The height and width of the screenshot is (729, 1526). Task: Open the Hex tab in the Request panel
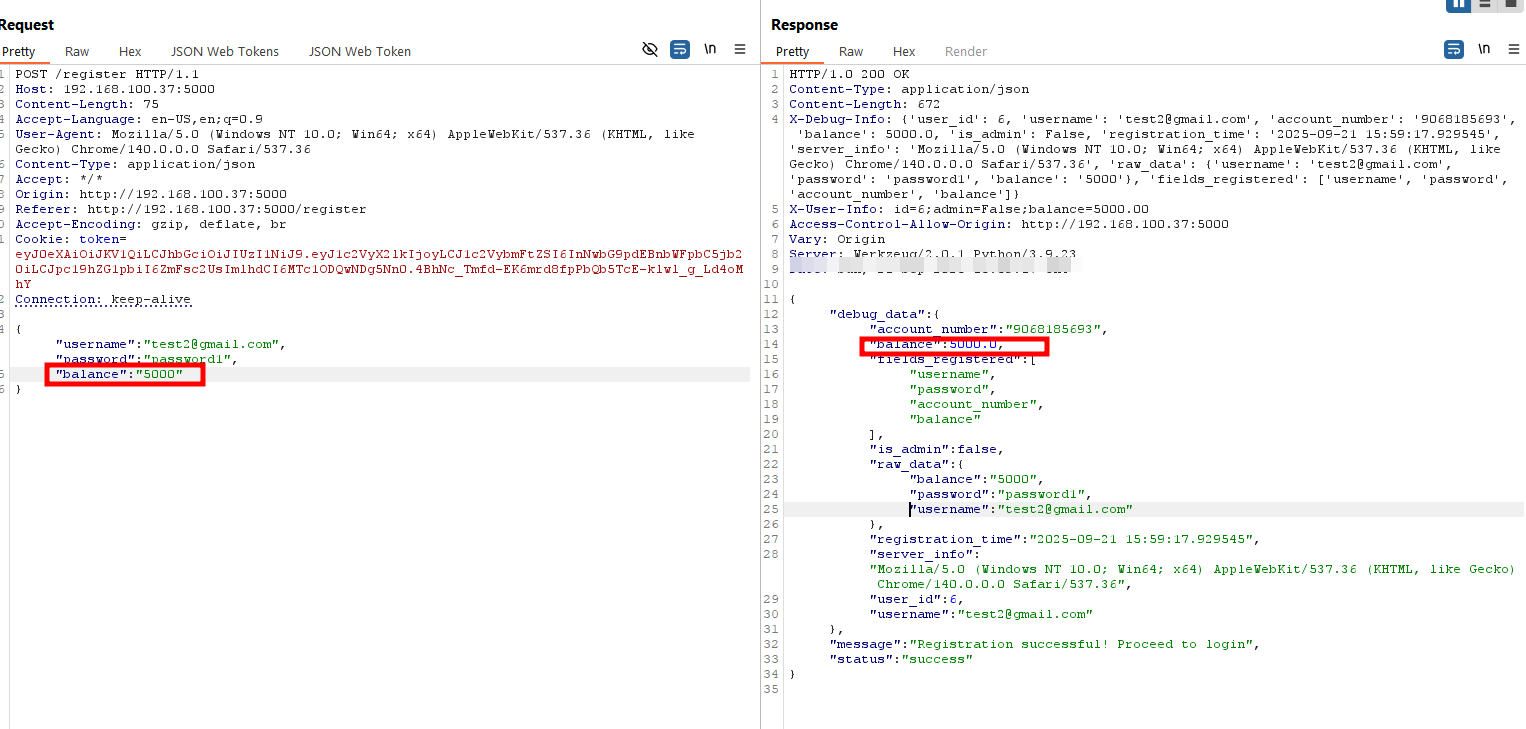(x=130, y=51)
